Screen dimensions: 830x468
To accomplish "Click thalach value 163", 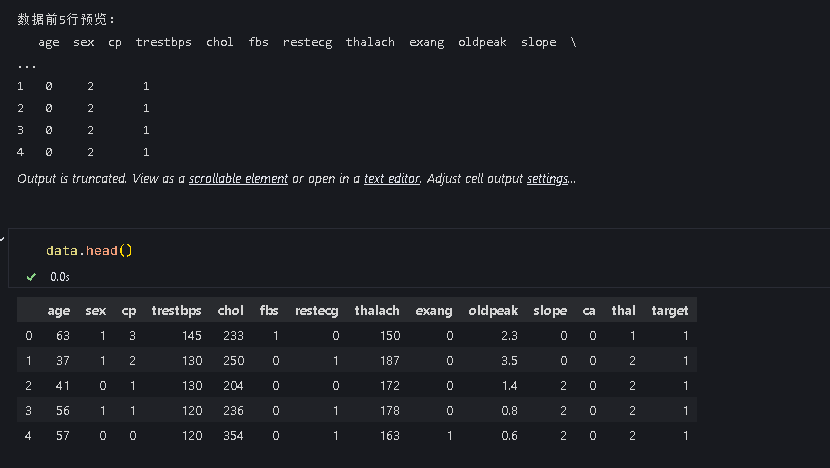I will click(x=390, y=435).
